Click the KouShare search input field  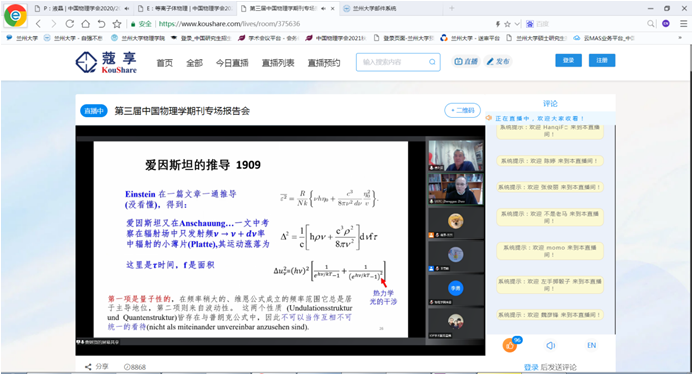(x=393, y=62)
